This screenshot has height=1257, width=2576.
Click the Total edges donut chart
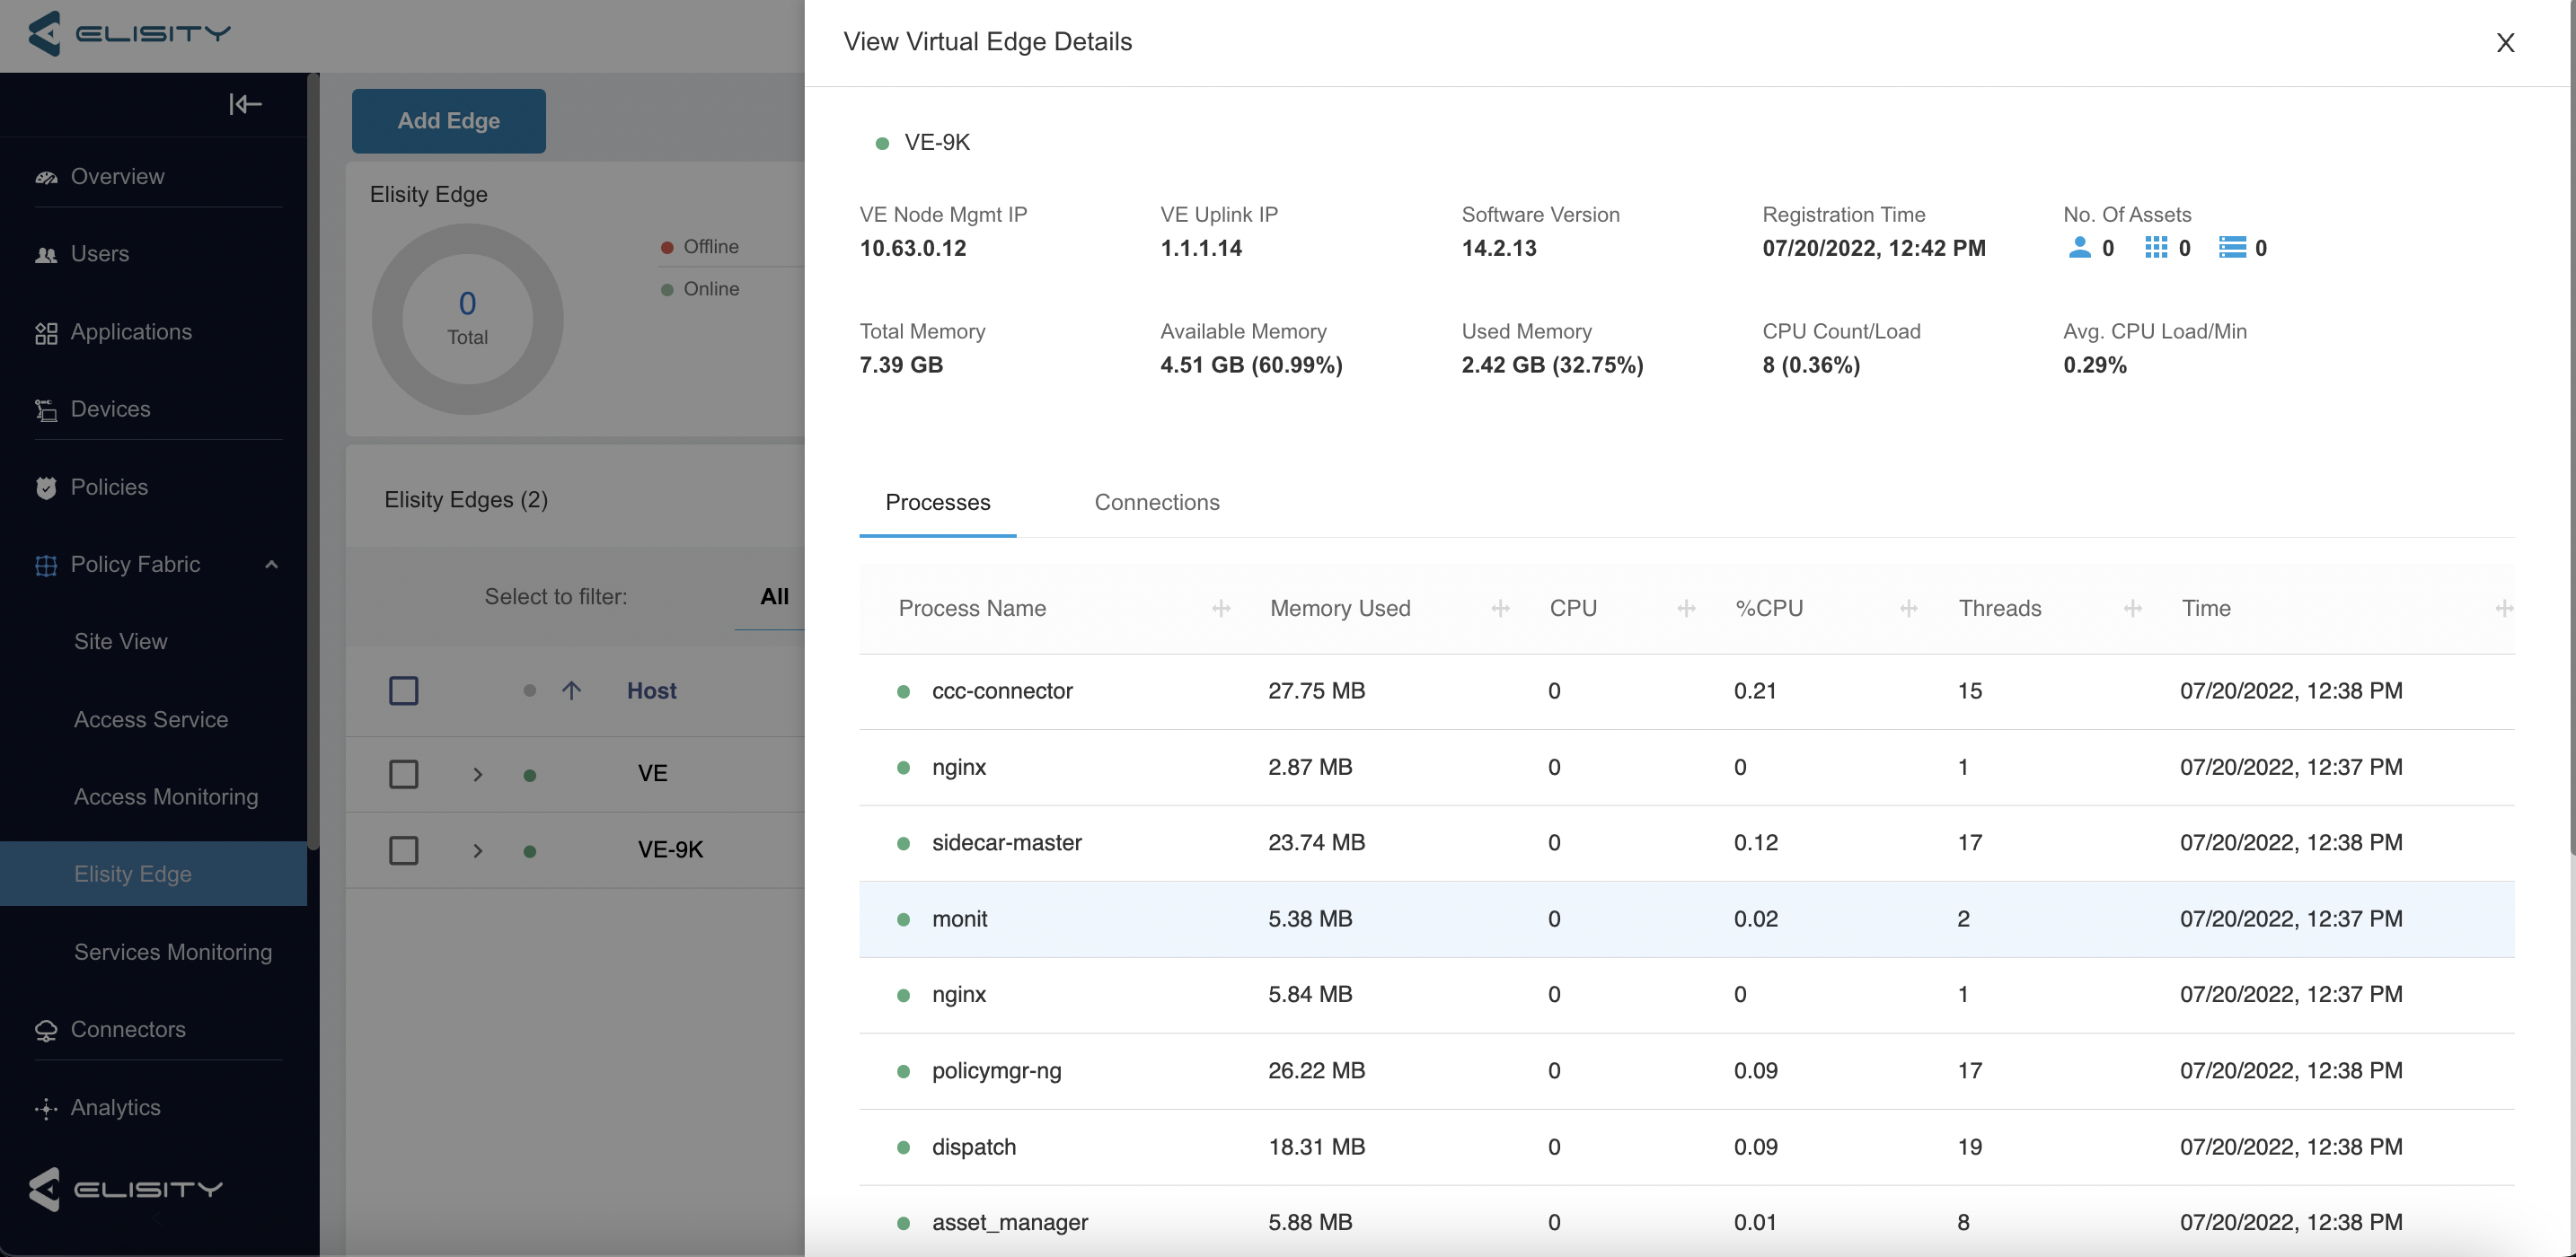(467, 319)
